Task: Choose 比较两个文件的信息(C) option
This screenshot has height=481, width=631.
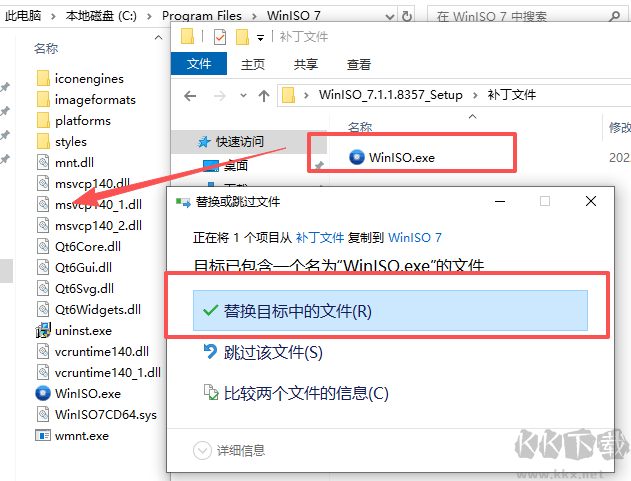Action: pos(296,393)
